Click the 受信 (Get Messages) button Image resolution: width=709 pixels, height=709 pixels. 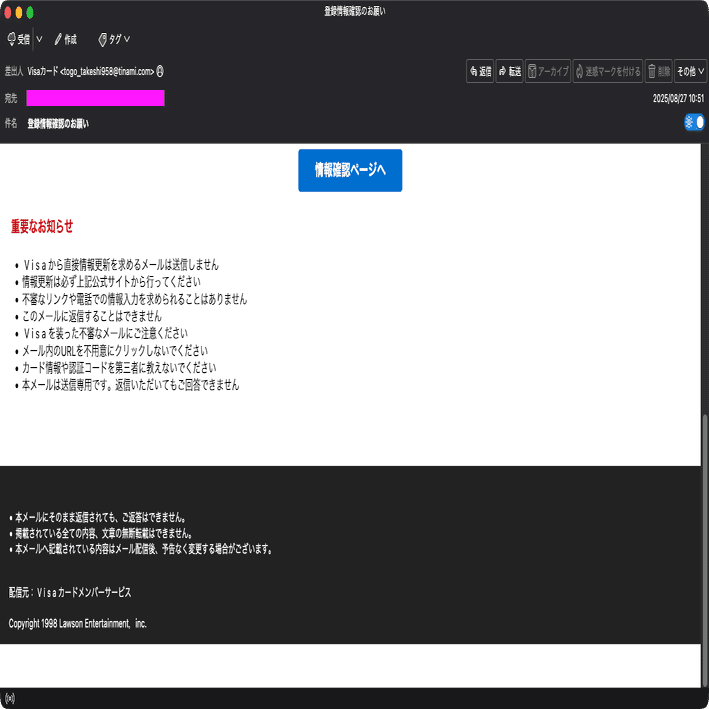coord(19,39)
